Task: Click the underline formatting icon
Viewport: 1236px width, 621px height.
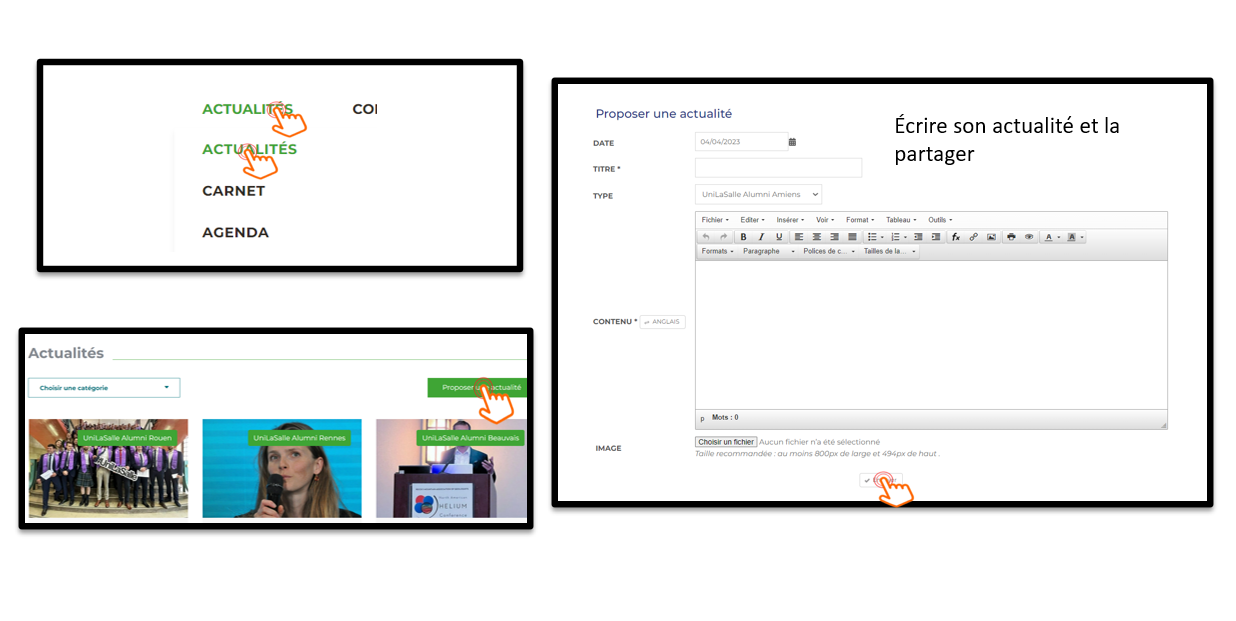Action: [779, 237]
